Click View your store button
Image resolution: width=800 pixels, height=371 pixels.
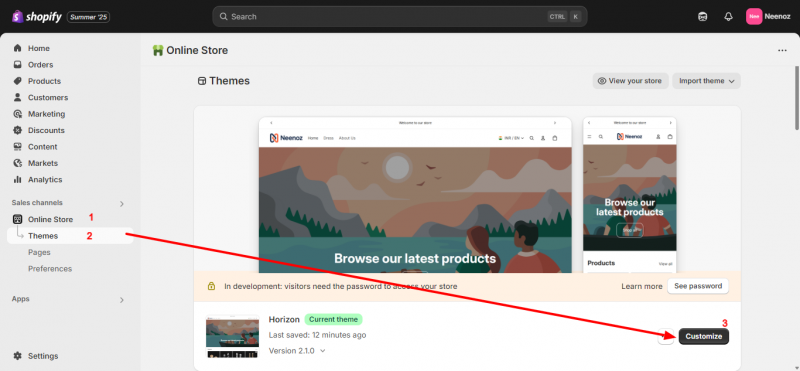630,81
